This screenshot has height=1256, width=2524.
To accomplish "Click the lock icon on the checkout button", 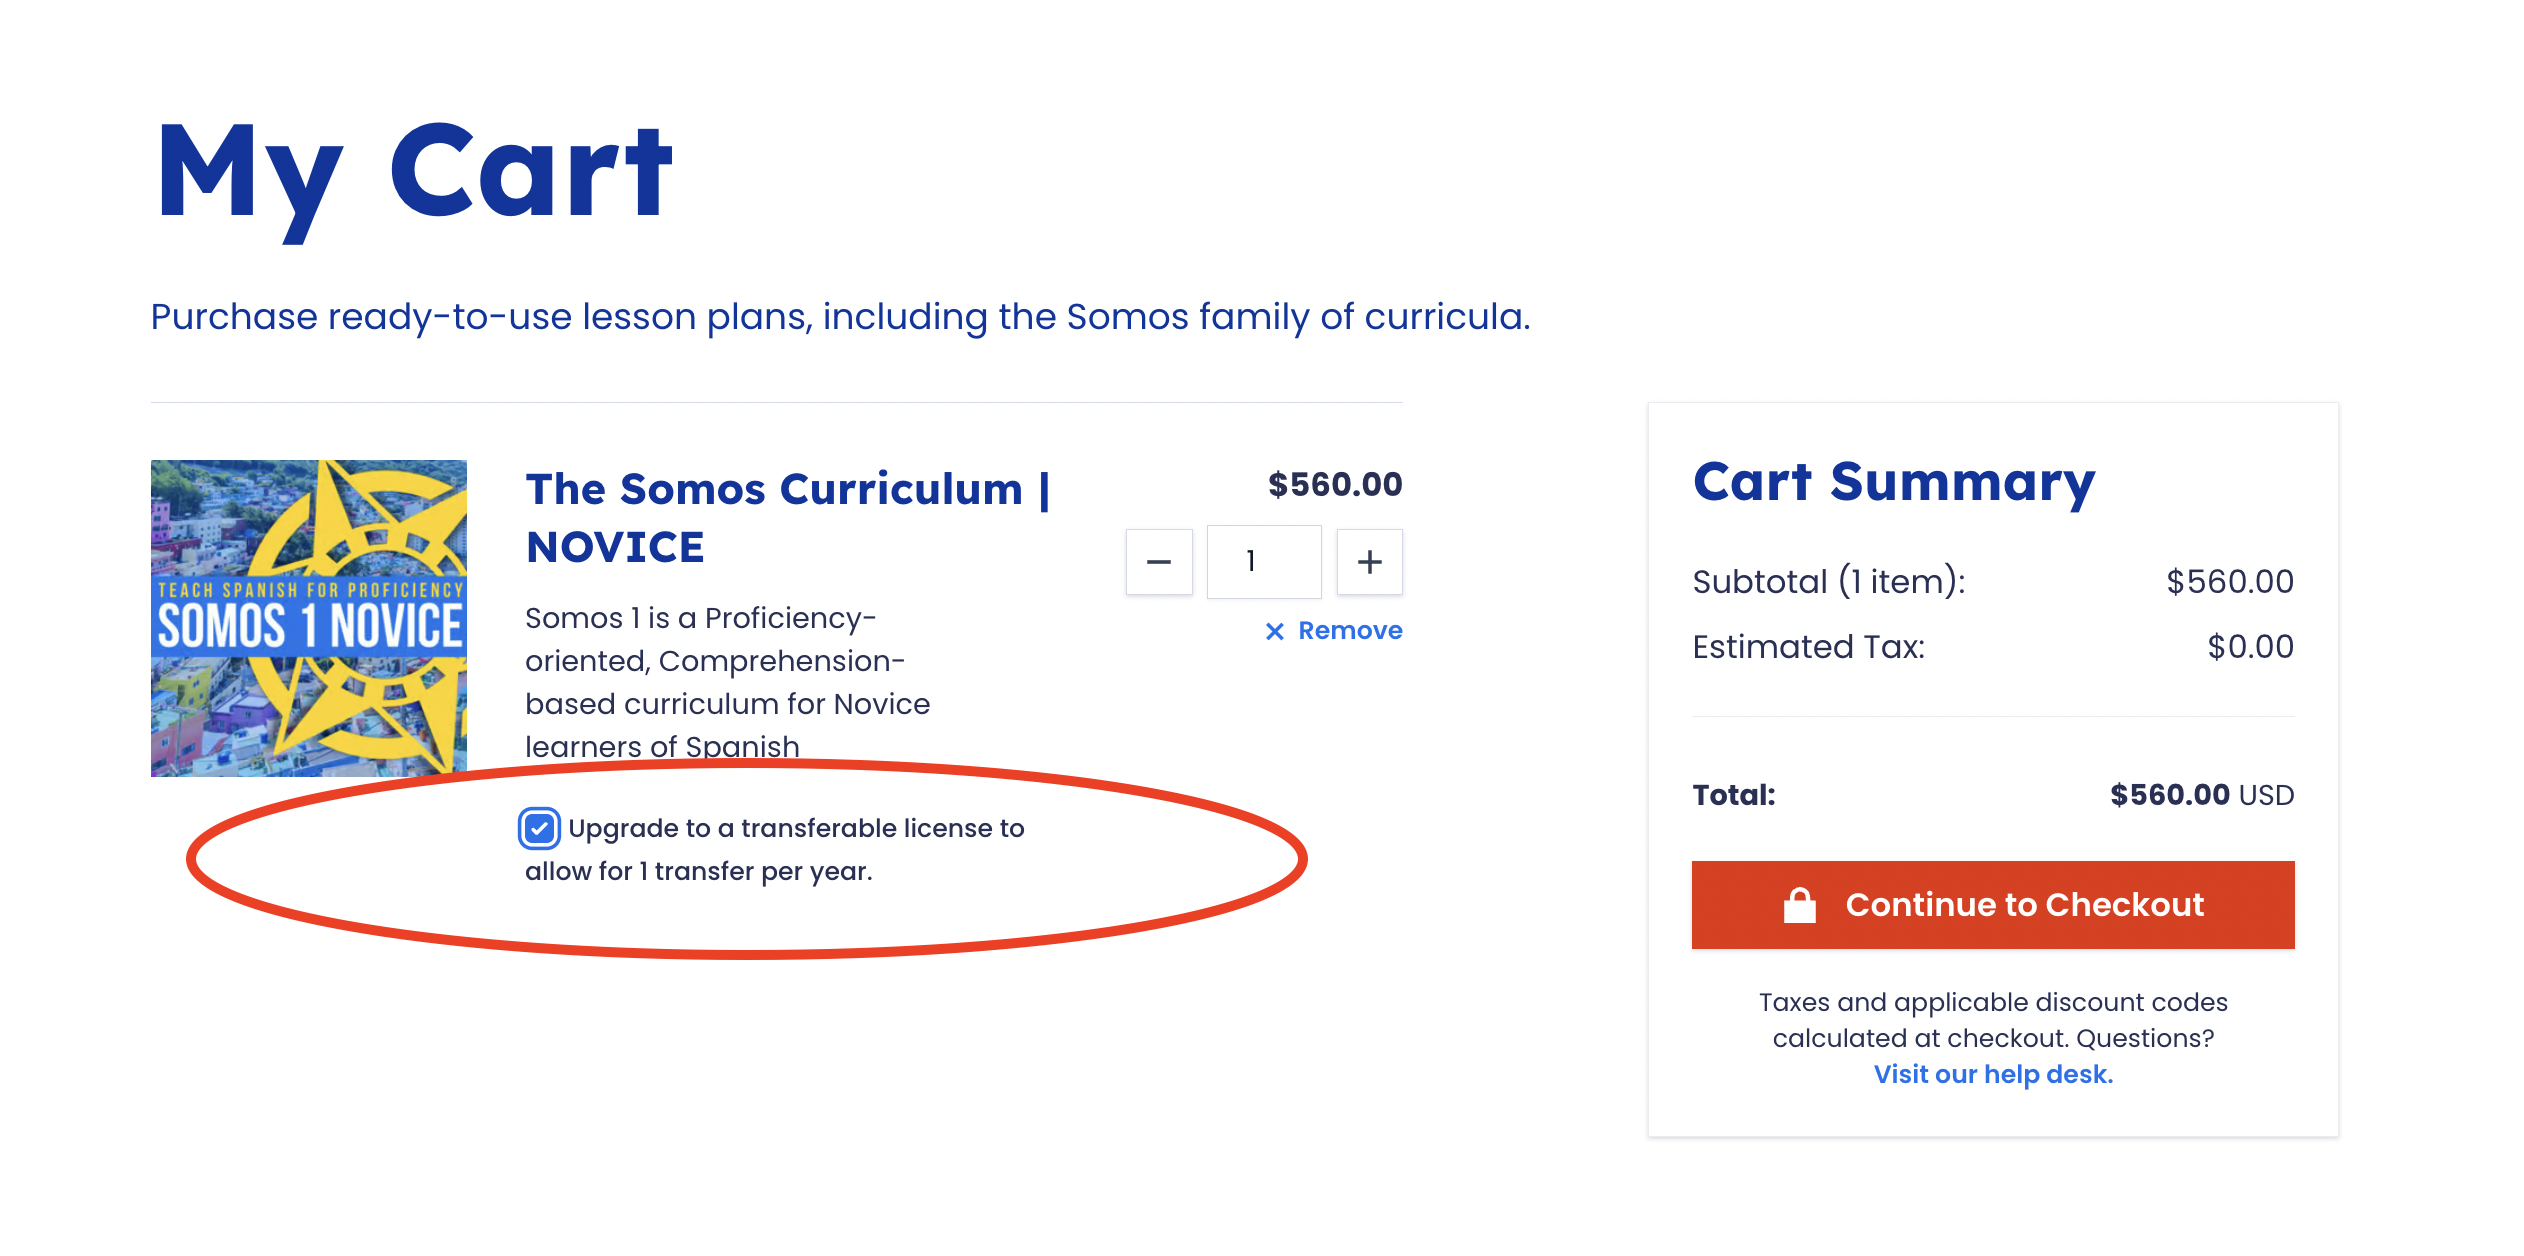I will coord(1799,905).
